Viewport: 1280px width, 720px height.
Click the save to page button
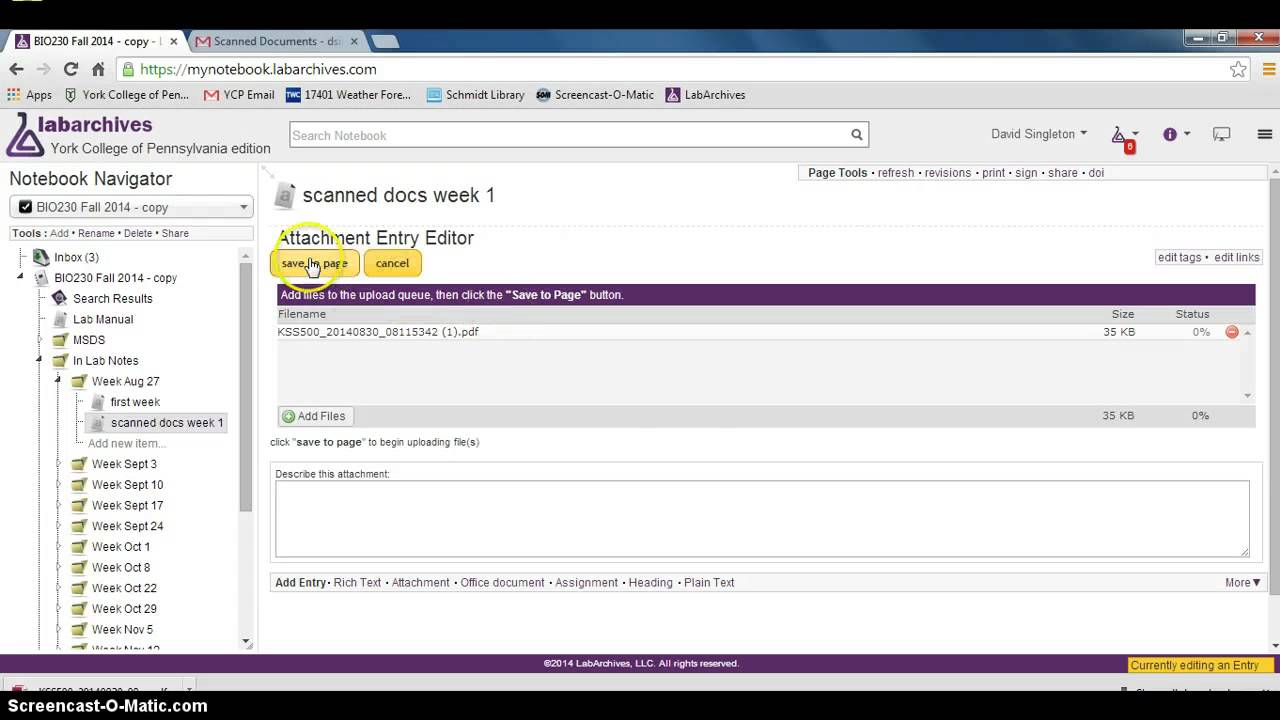(x=314, y=263)
